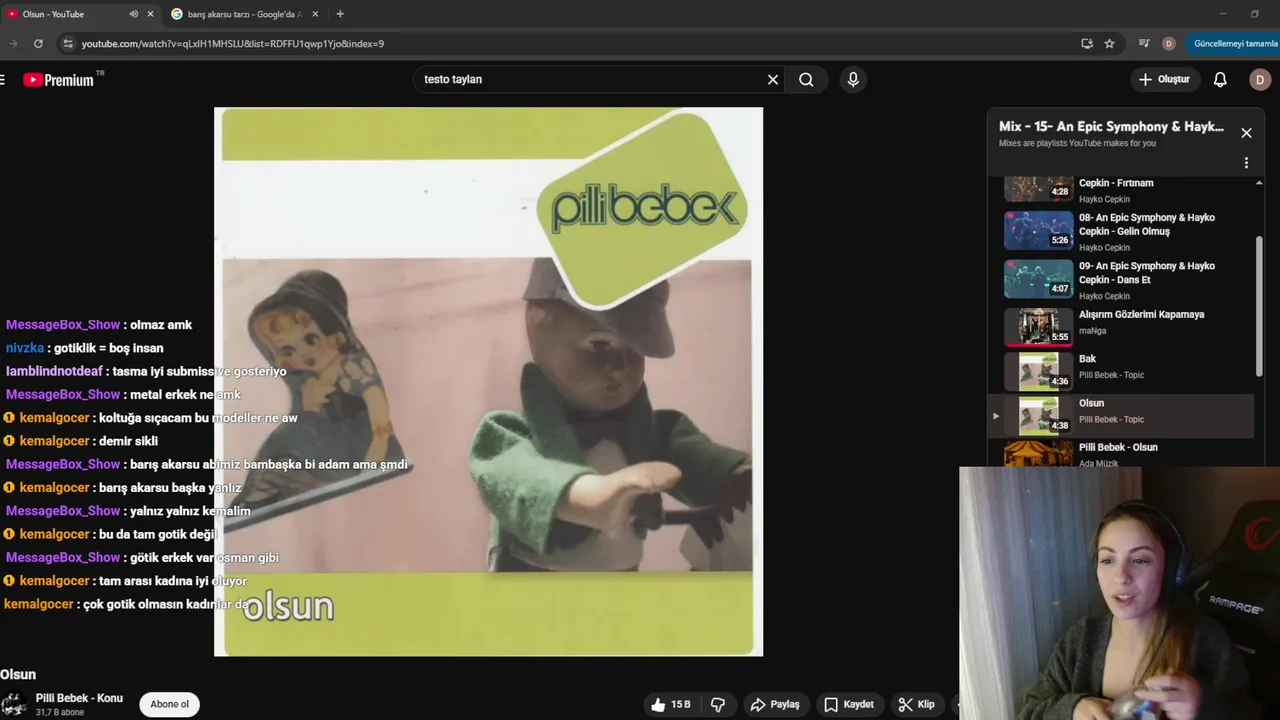Play Pilli Bebek - Olsun by Ada Müzik
This screenshot has width=1280, height=720.
pos(1121,453)
